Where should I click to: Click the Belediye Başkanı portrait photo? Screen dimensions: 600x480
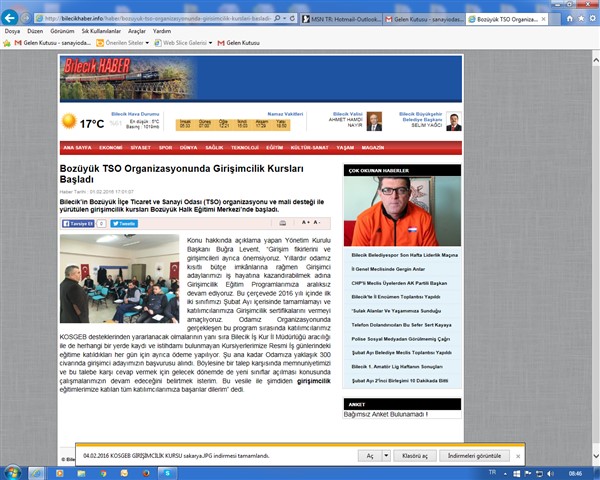tap(454, 122)
